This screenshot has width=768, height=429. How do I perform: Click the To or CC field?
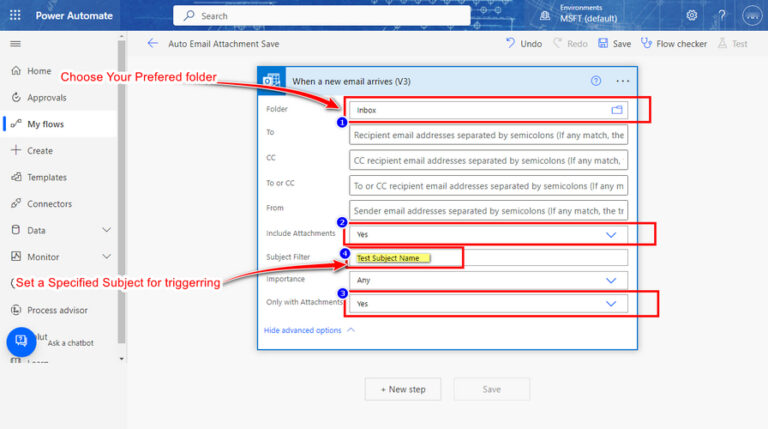coord(488,186)
